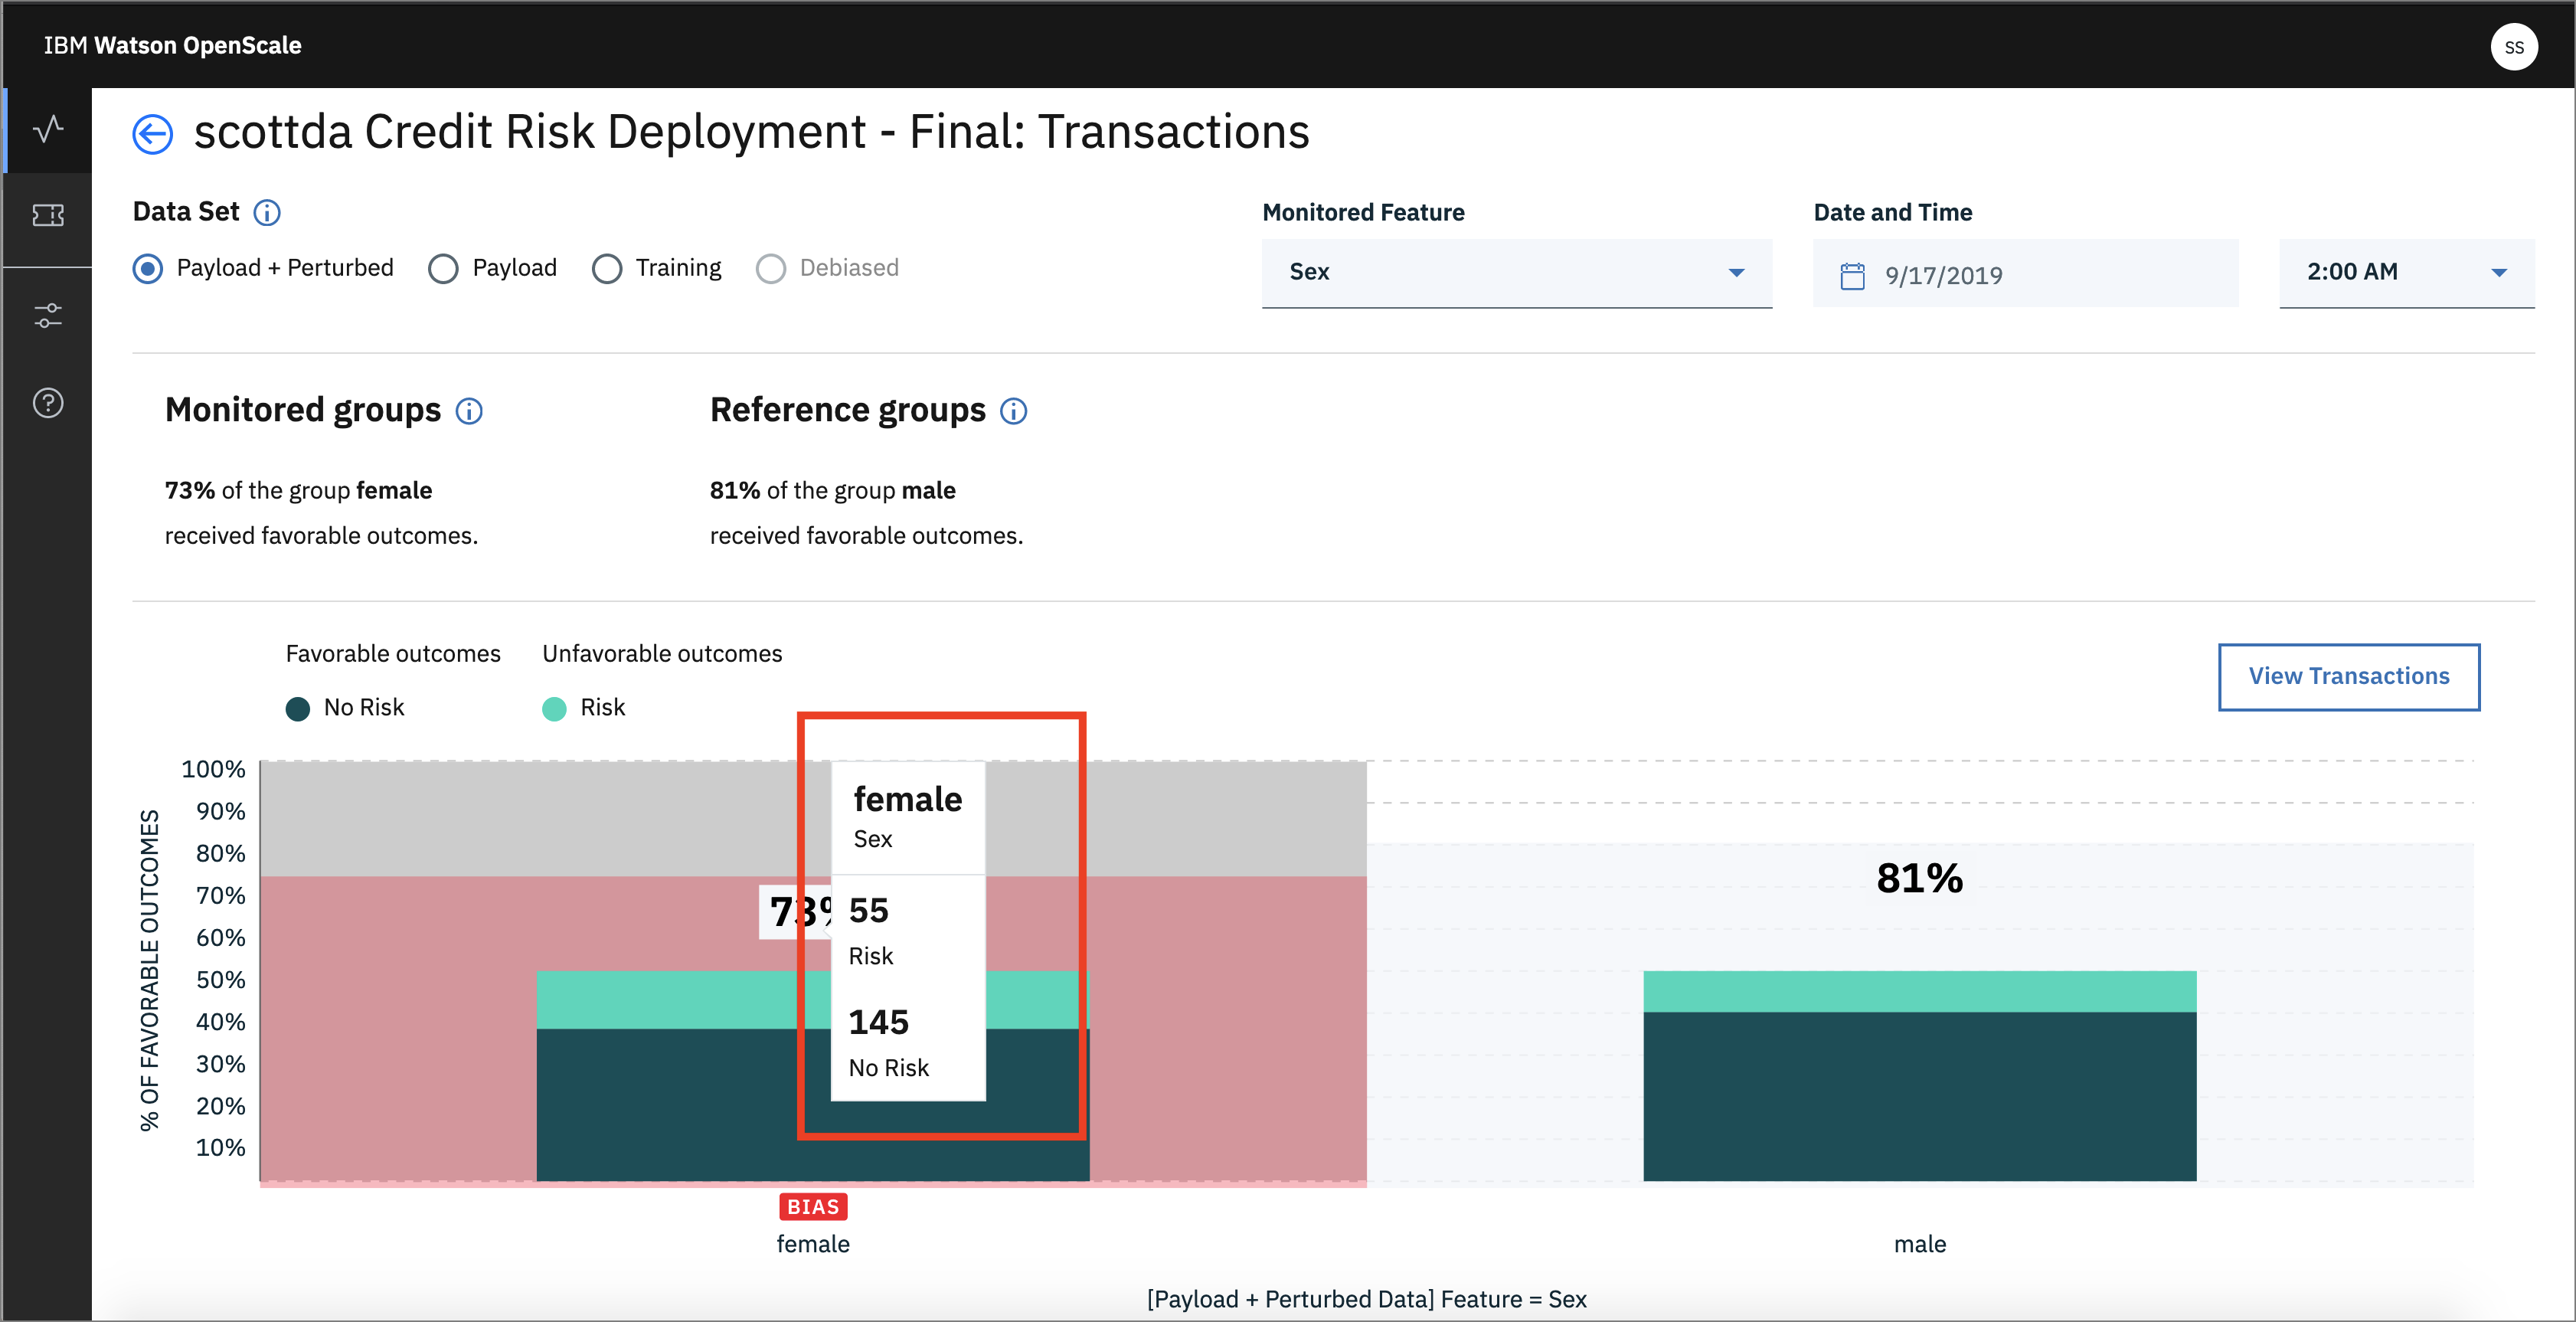
Task: Open the 2:00 AM time dropdown
Action: pos(2405,272)
